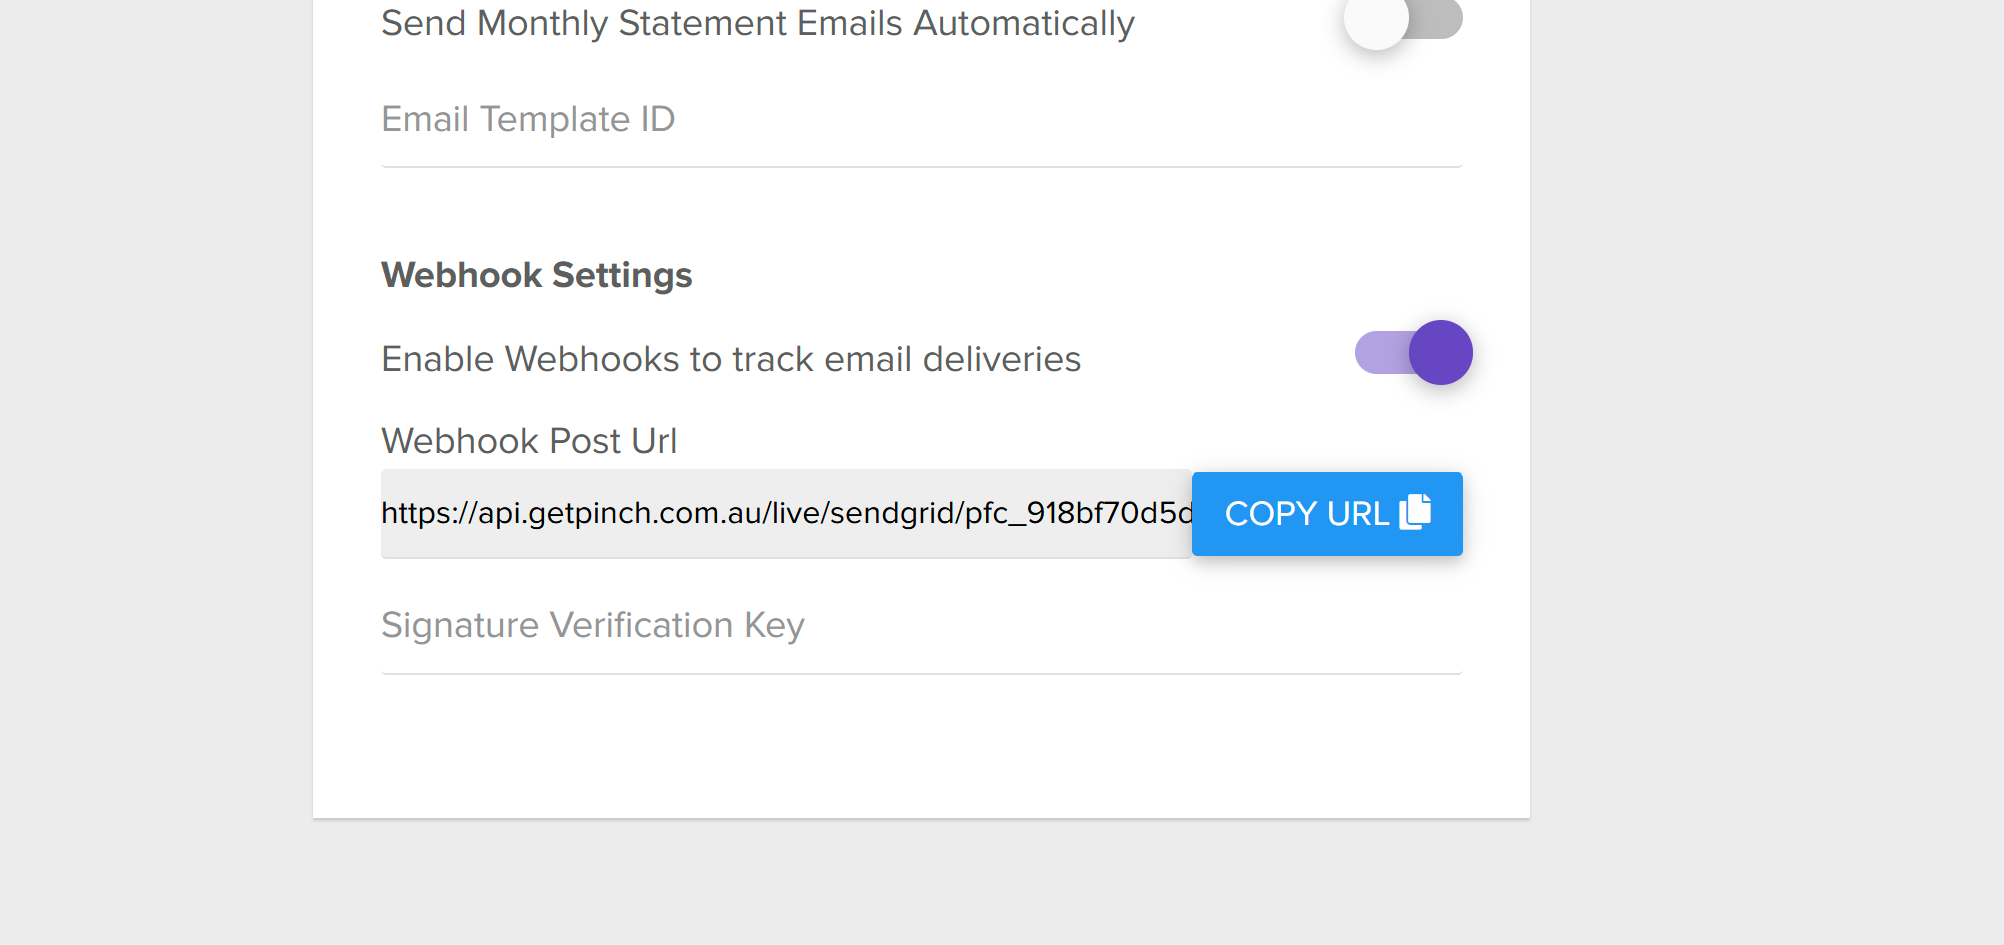Click the copy icon on COPY URL button
Image resolution: width=2004 pixels, height=945 pixels.
coord(1415,511)
